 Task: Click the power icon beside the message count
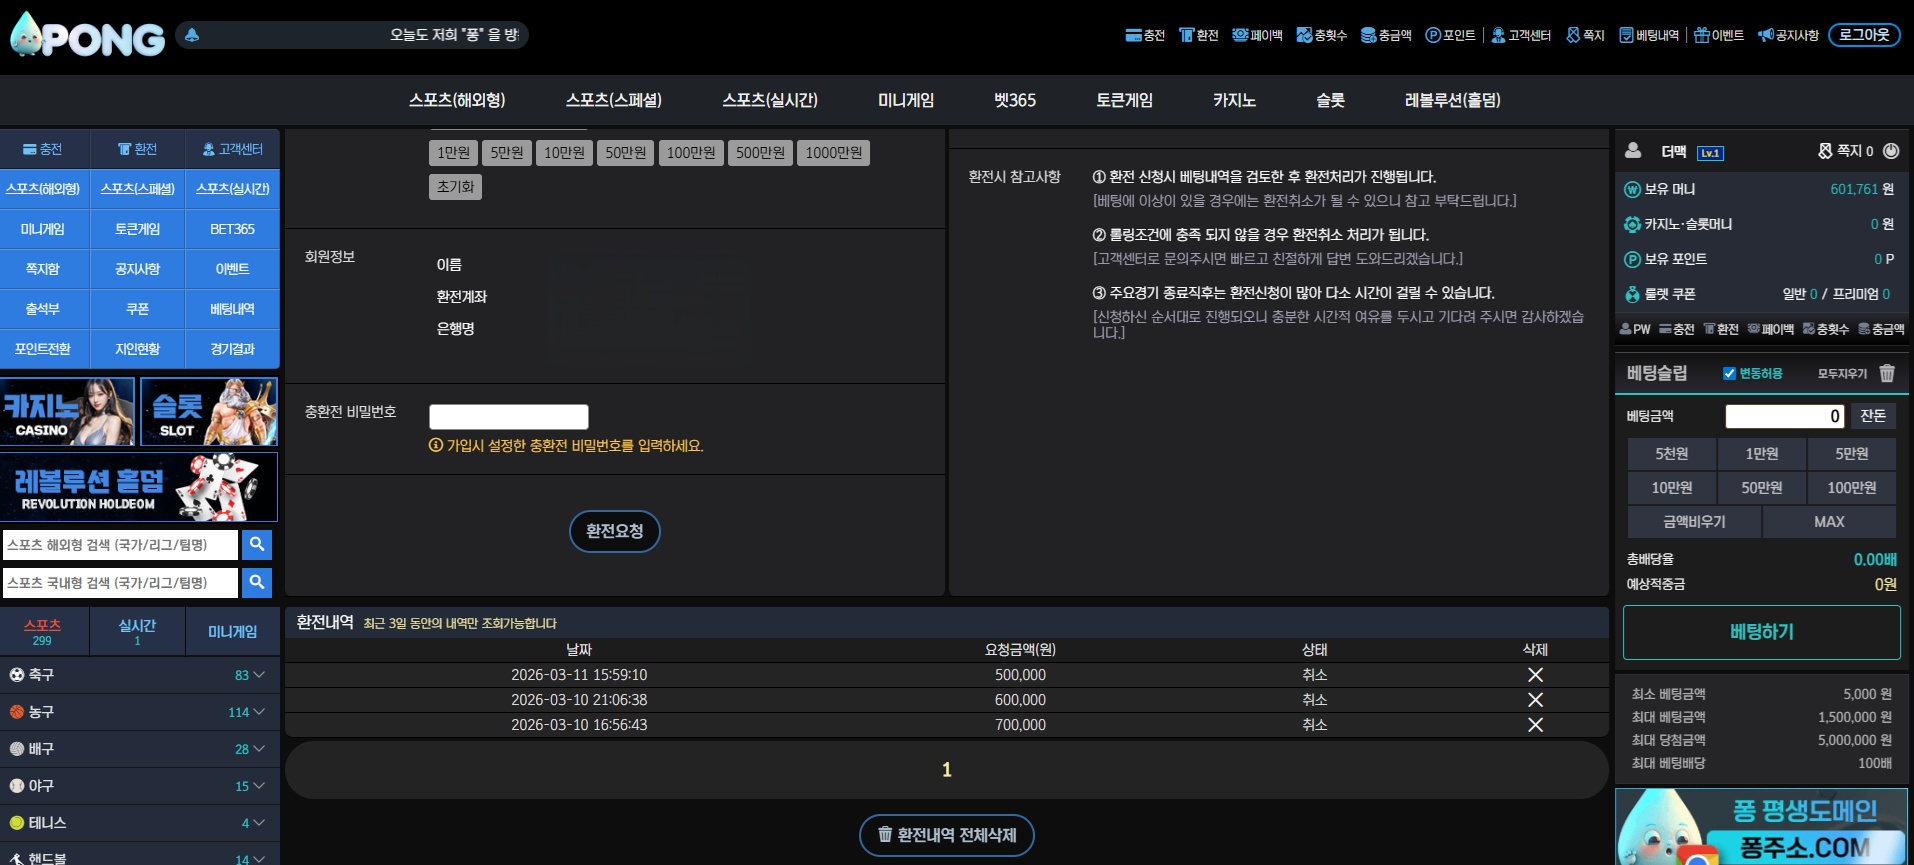[x=1890, y=151]
